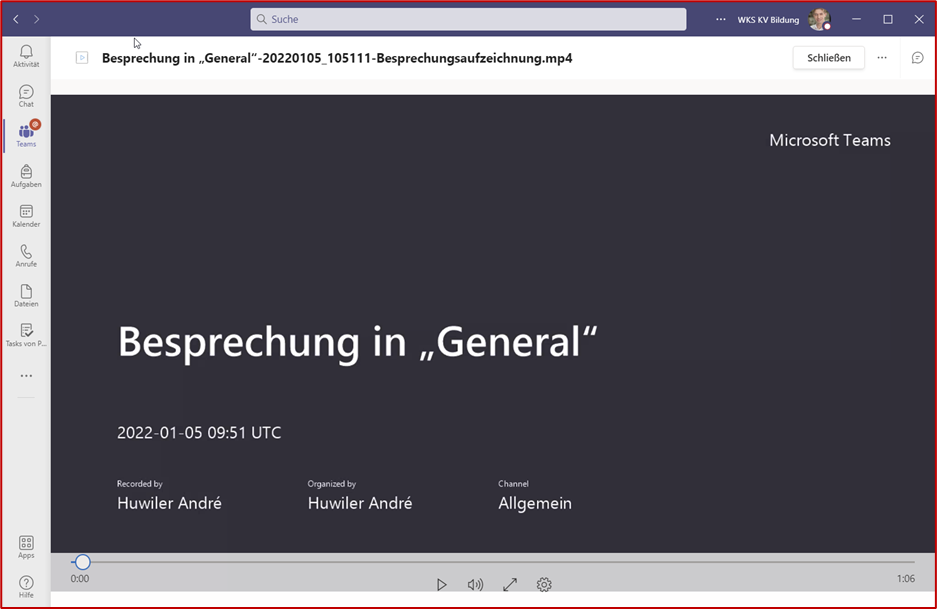Click Huwiler André under Recorded by
The height and width of the screenshot is (609, 937).
(169, 503)
